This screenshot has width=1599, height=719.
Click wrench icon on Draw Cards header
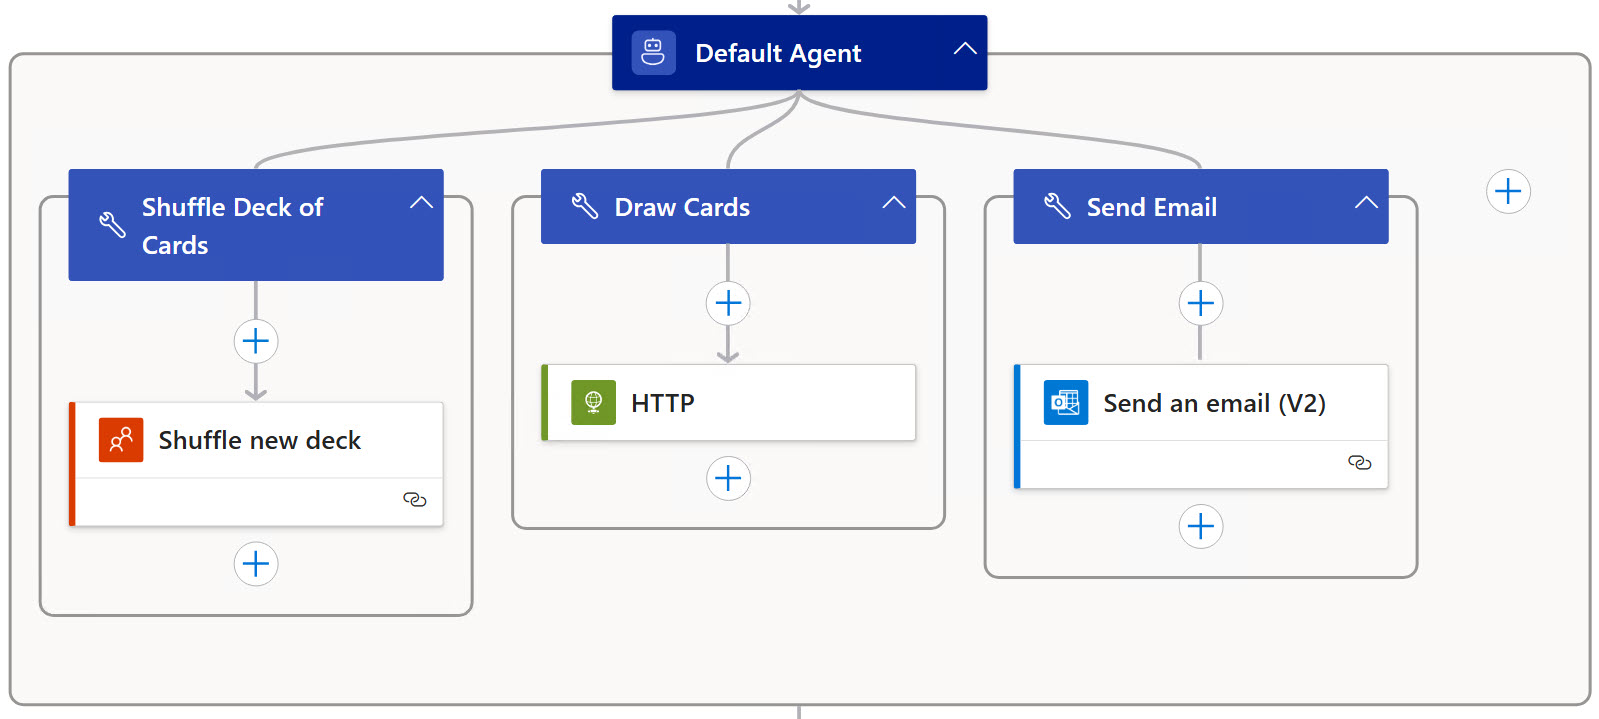click(x=584, y=207)
